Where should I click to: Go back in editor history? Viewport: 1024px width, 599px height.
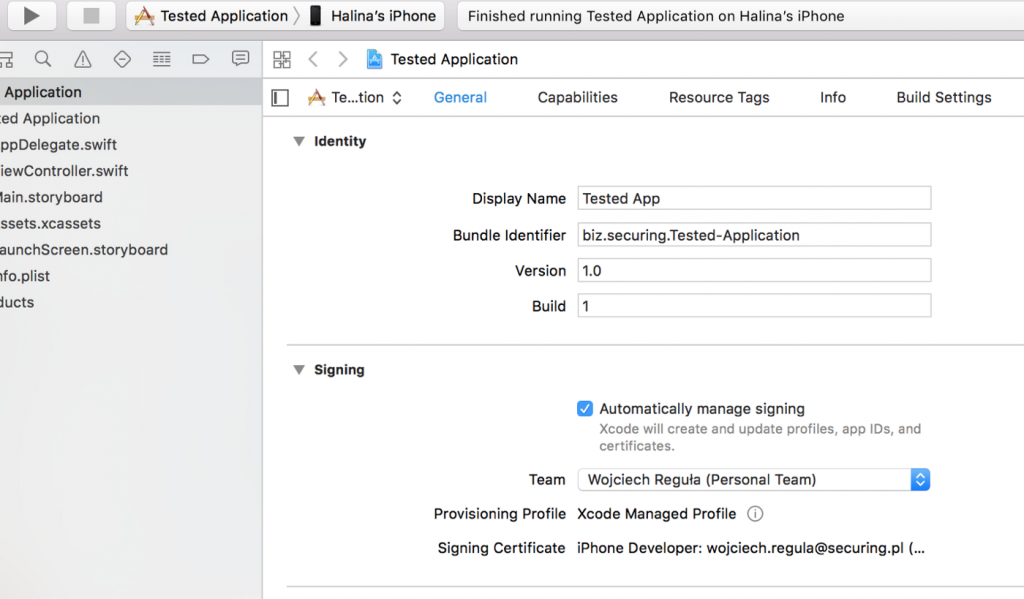point(313,59)
